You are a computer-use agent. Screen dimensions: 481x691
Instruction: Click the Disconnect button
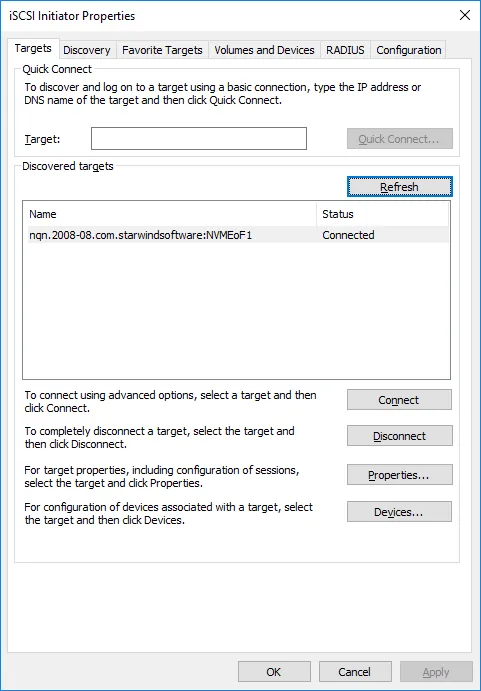pyautogui.click(x=399, y=436)
